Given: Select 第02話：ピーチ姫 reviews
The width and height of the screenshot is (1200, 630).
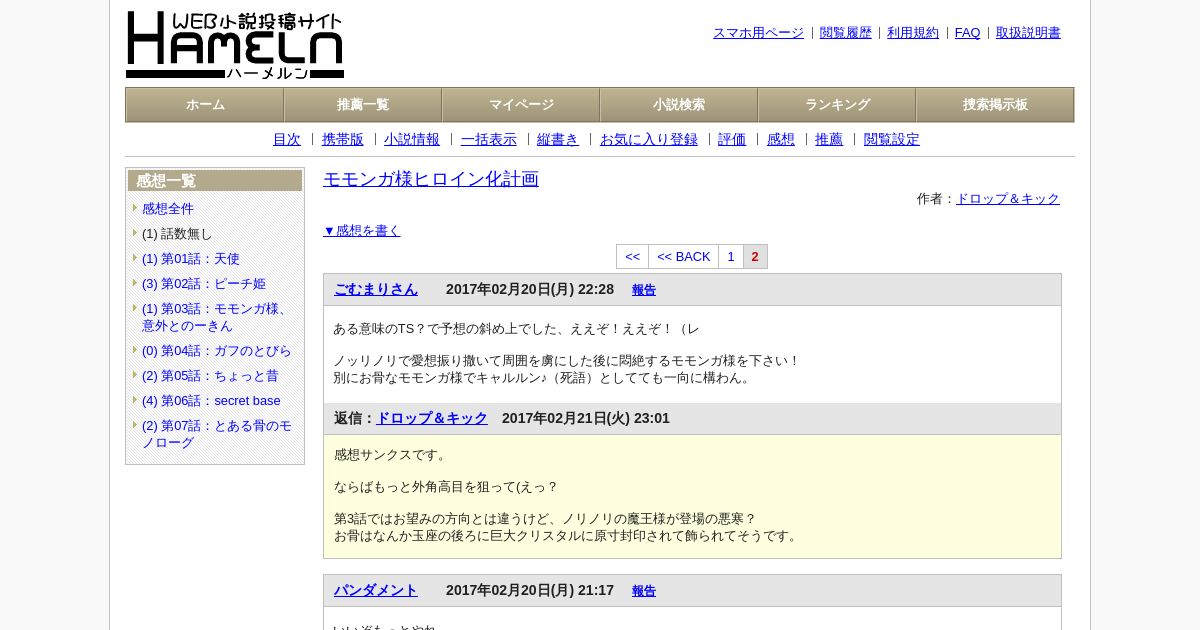Looking at the screenshot, I should point(204,284).
